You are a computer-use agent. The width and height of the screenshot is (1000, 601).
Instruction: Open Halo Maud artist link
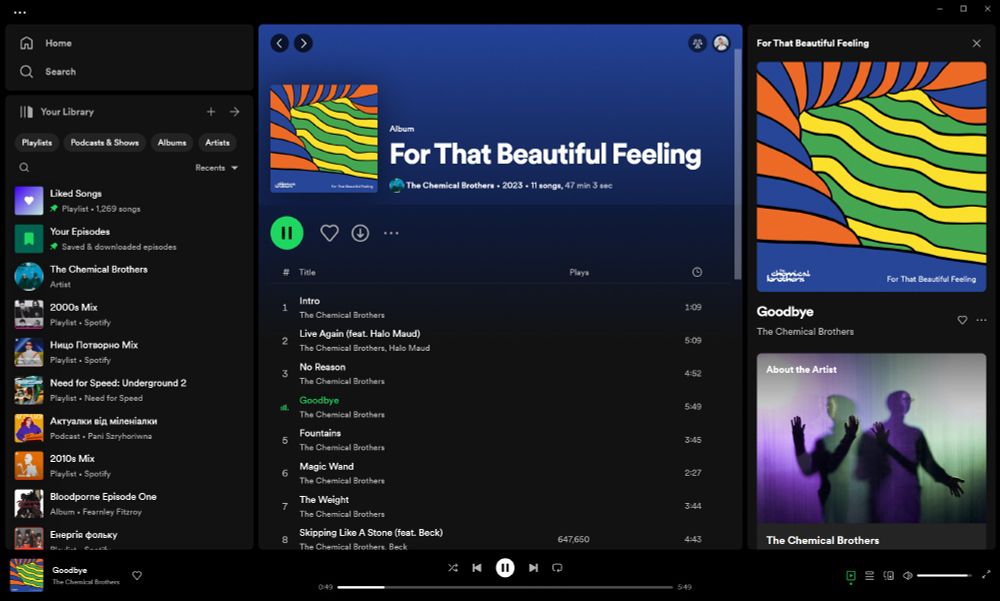tap(409, 348)
